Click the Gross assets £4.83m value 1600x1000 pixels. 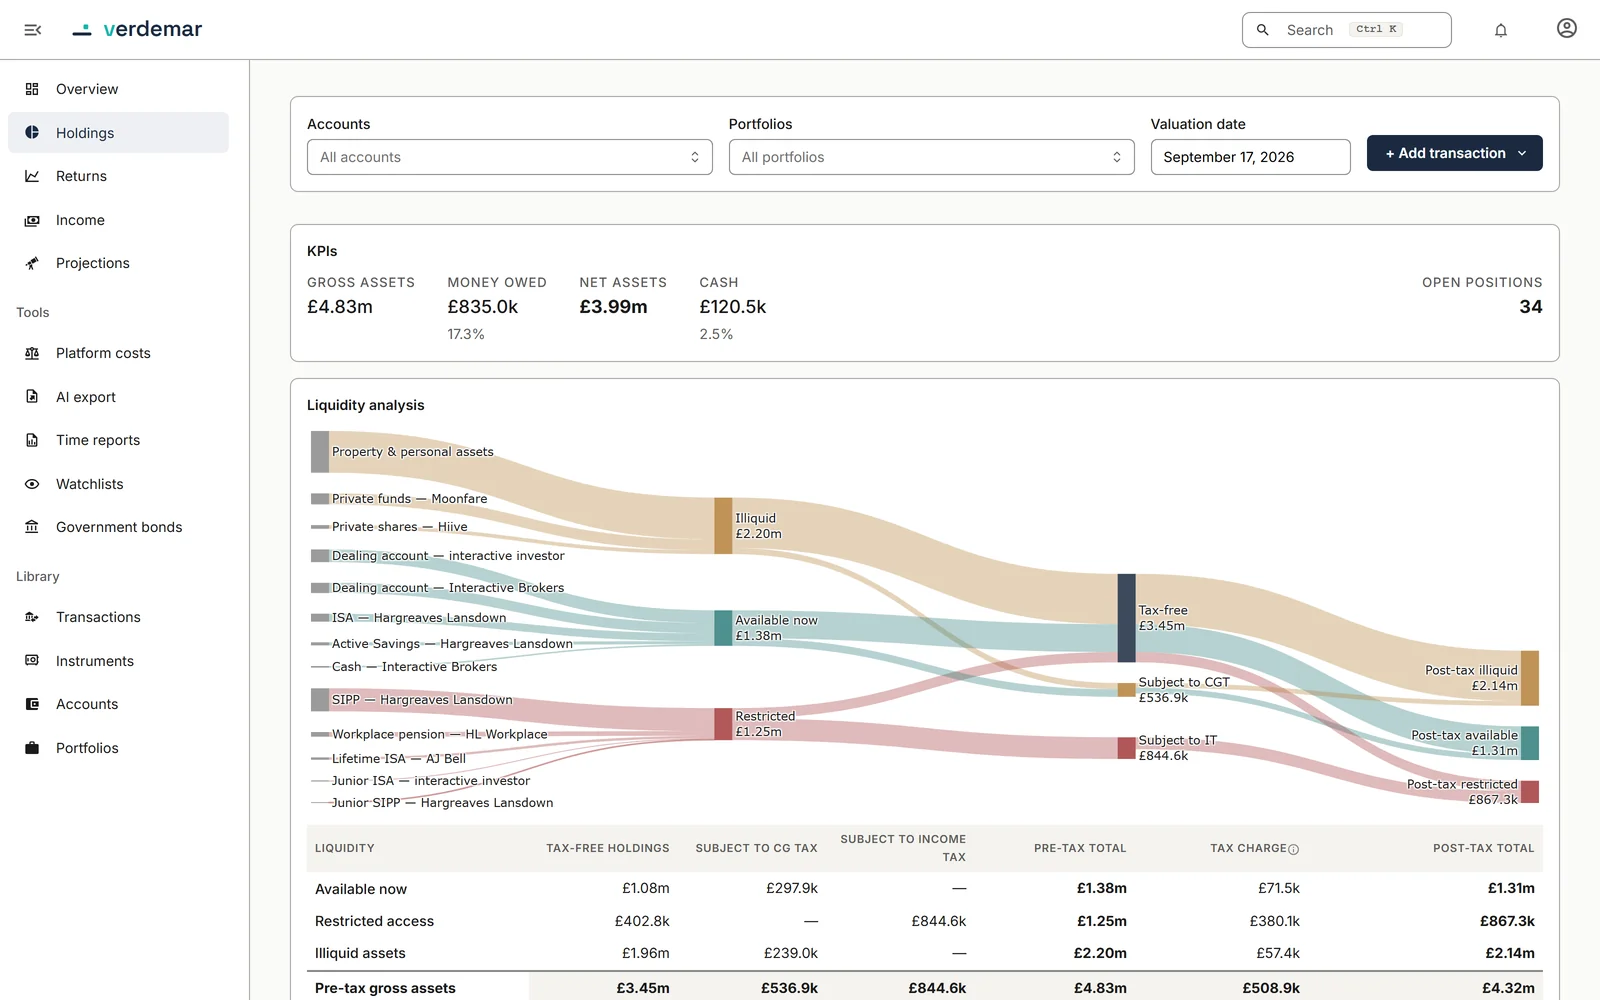[340, 307]
